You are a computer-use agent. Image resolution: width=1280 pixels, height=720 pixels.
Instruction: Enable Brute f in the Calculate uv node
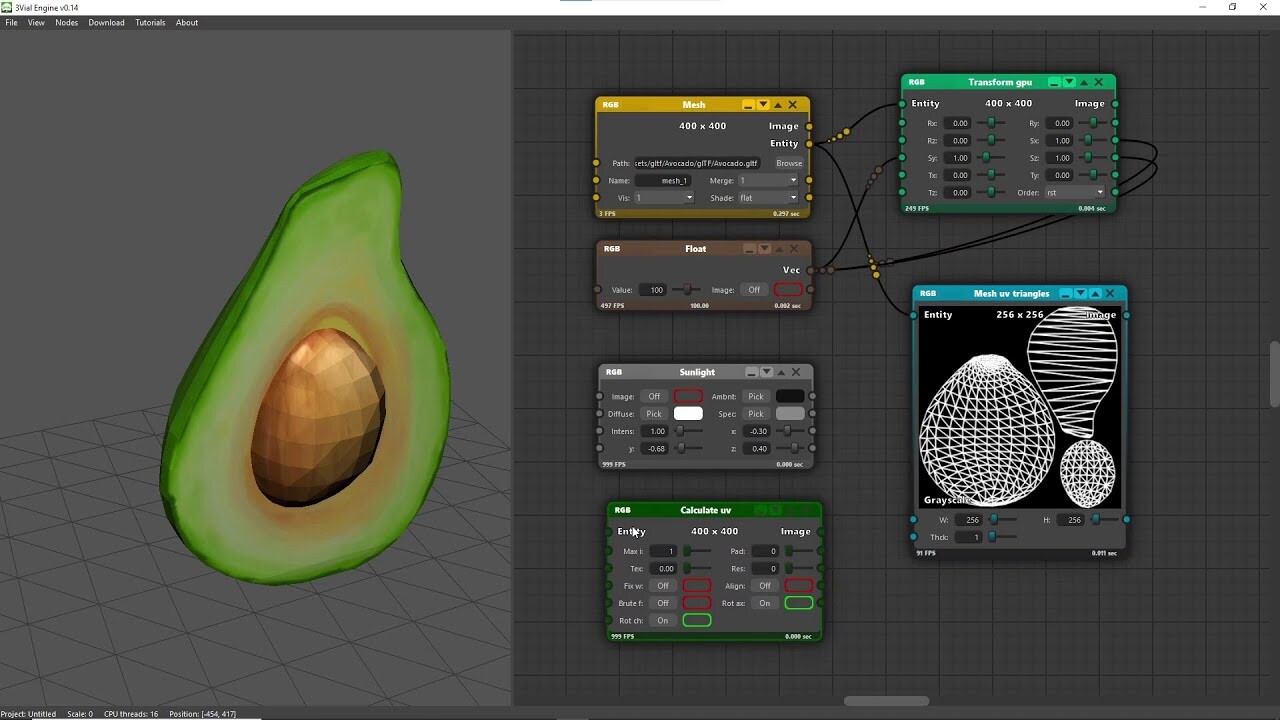[x=661, y=603]
